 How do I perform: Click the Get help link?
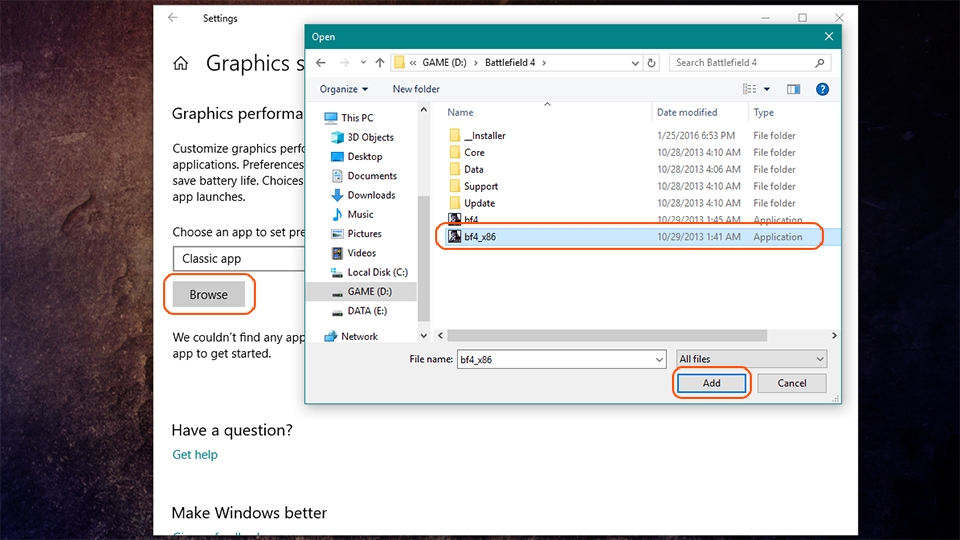coord(195,454)
